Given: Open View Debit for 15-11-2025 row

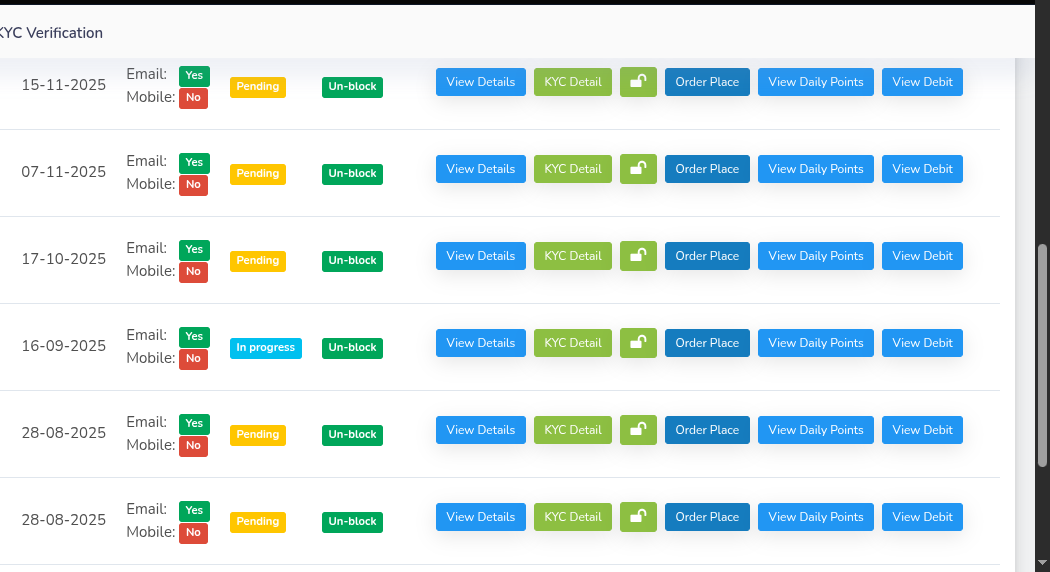Looking at the screenshot, I should [x=922, y=82].
